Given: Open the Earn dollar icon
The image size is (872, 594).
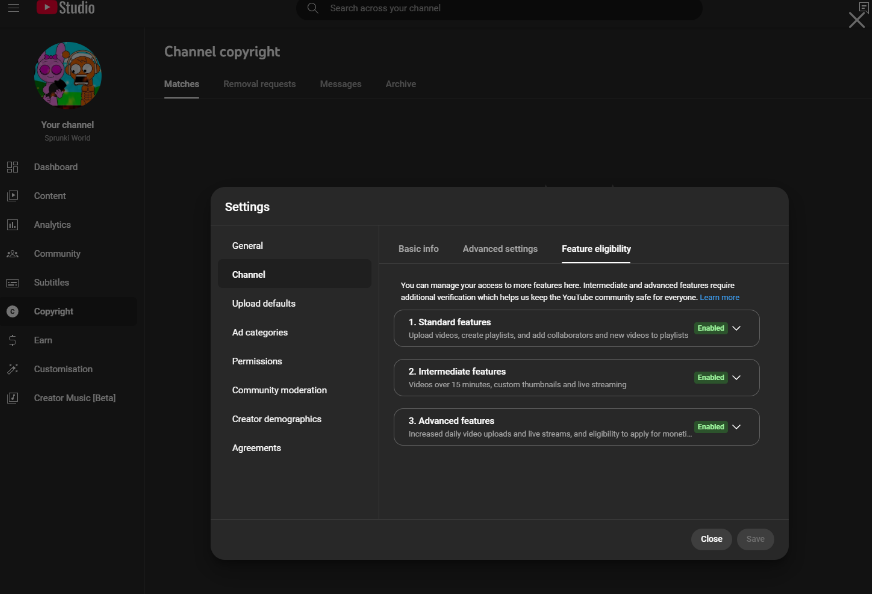Looking at the screenshot, I should coord(12,340).
